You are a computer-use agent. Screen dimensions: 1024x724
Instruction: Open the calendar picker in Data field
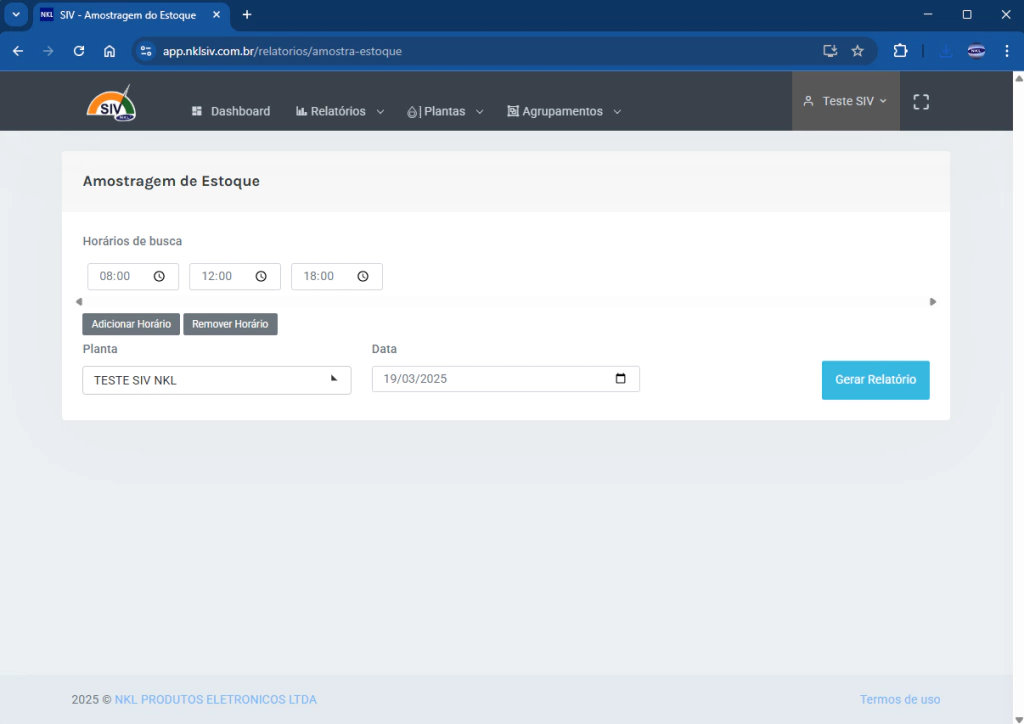pyautogui.click(x=620, y=379)
